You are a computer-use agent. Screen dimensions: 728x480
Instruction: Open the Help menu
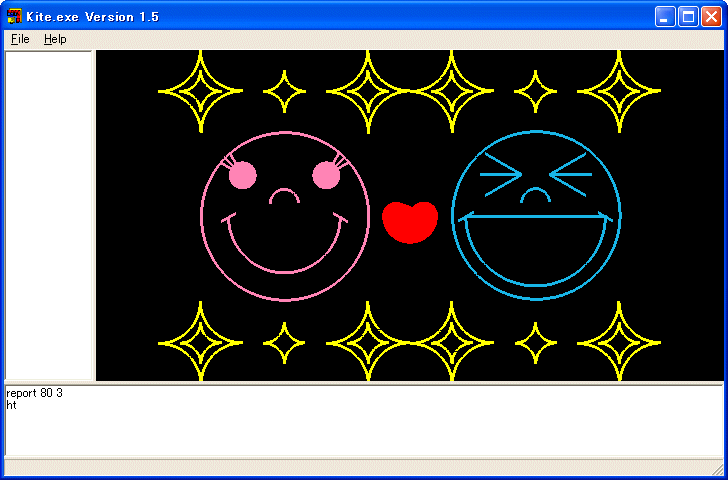point(55,39)
